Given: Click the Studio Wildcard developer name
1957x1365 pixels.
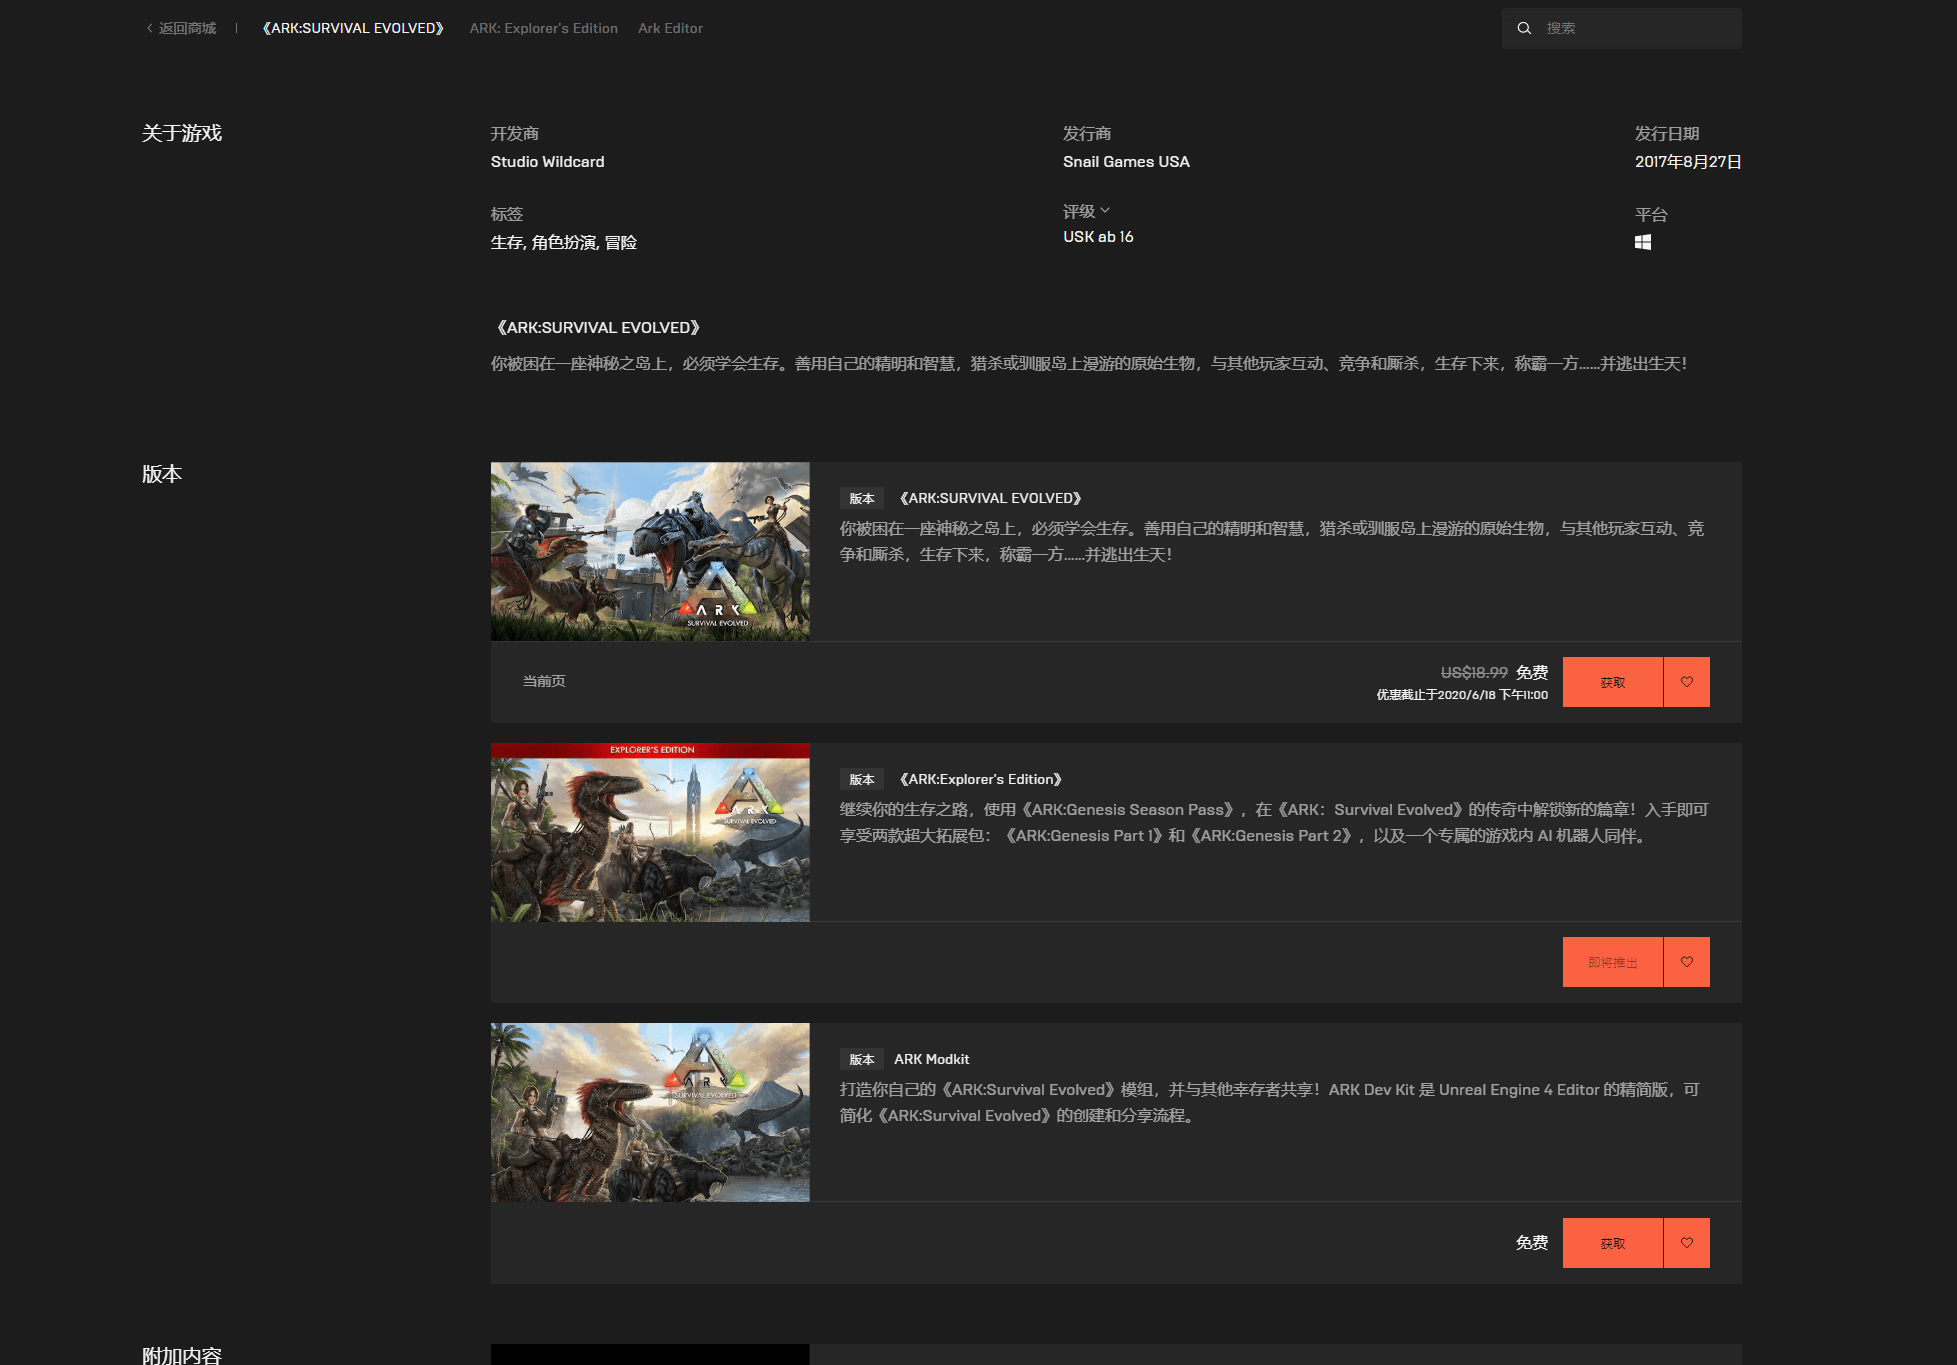Looking at the screenshot, I should 547,162.
